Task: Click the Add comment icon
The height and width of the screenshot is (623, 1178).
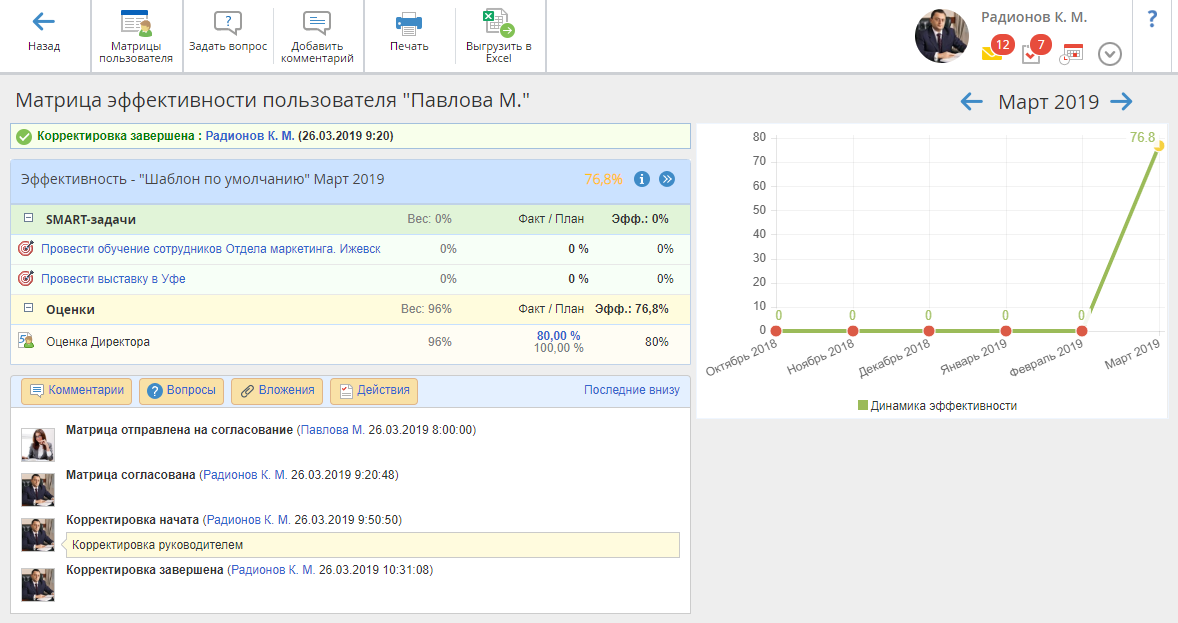Action: point(317,23)
